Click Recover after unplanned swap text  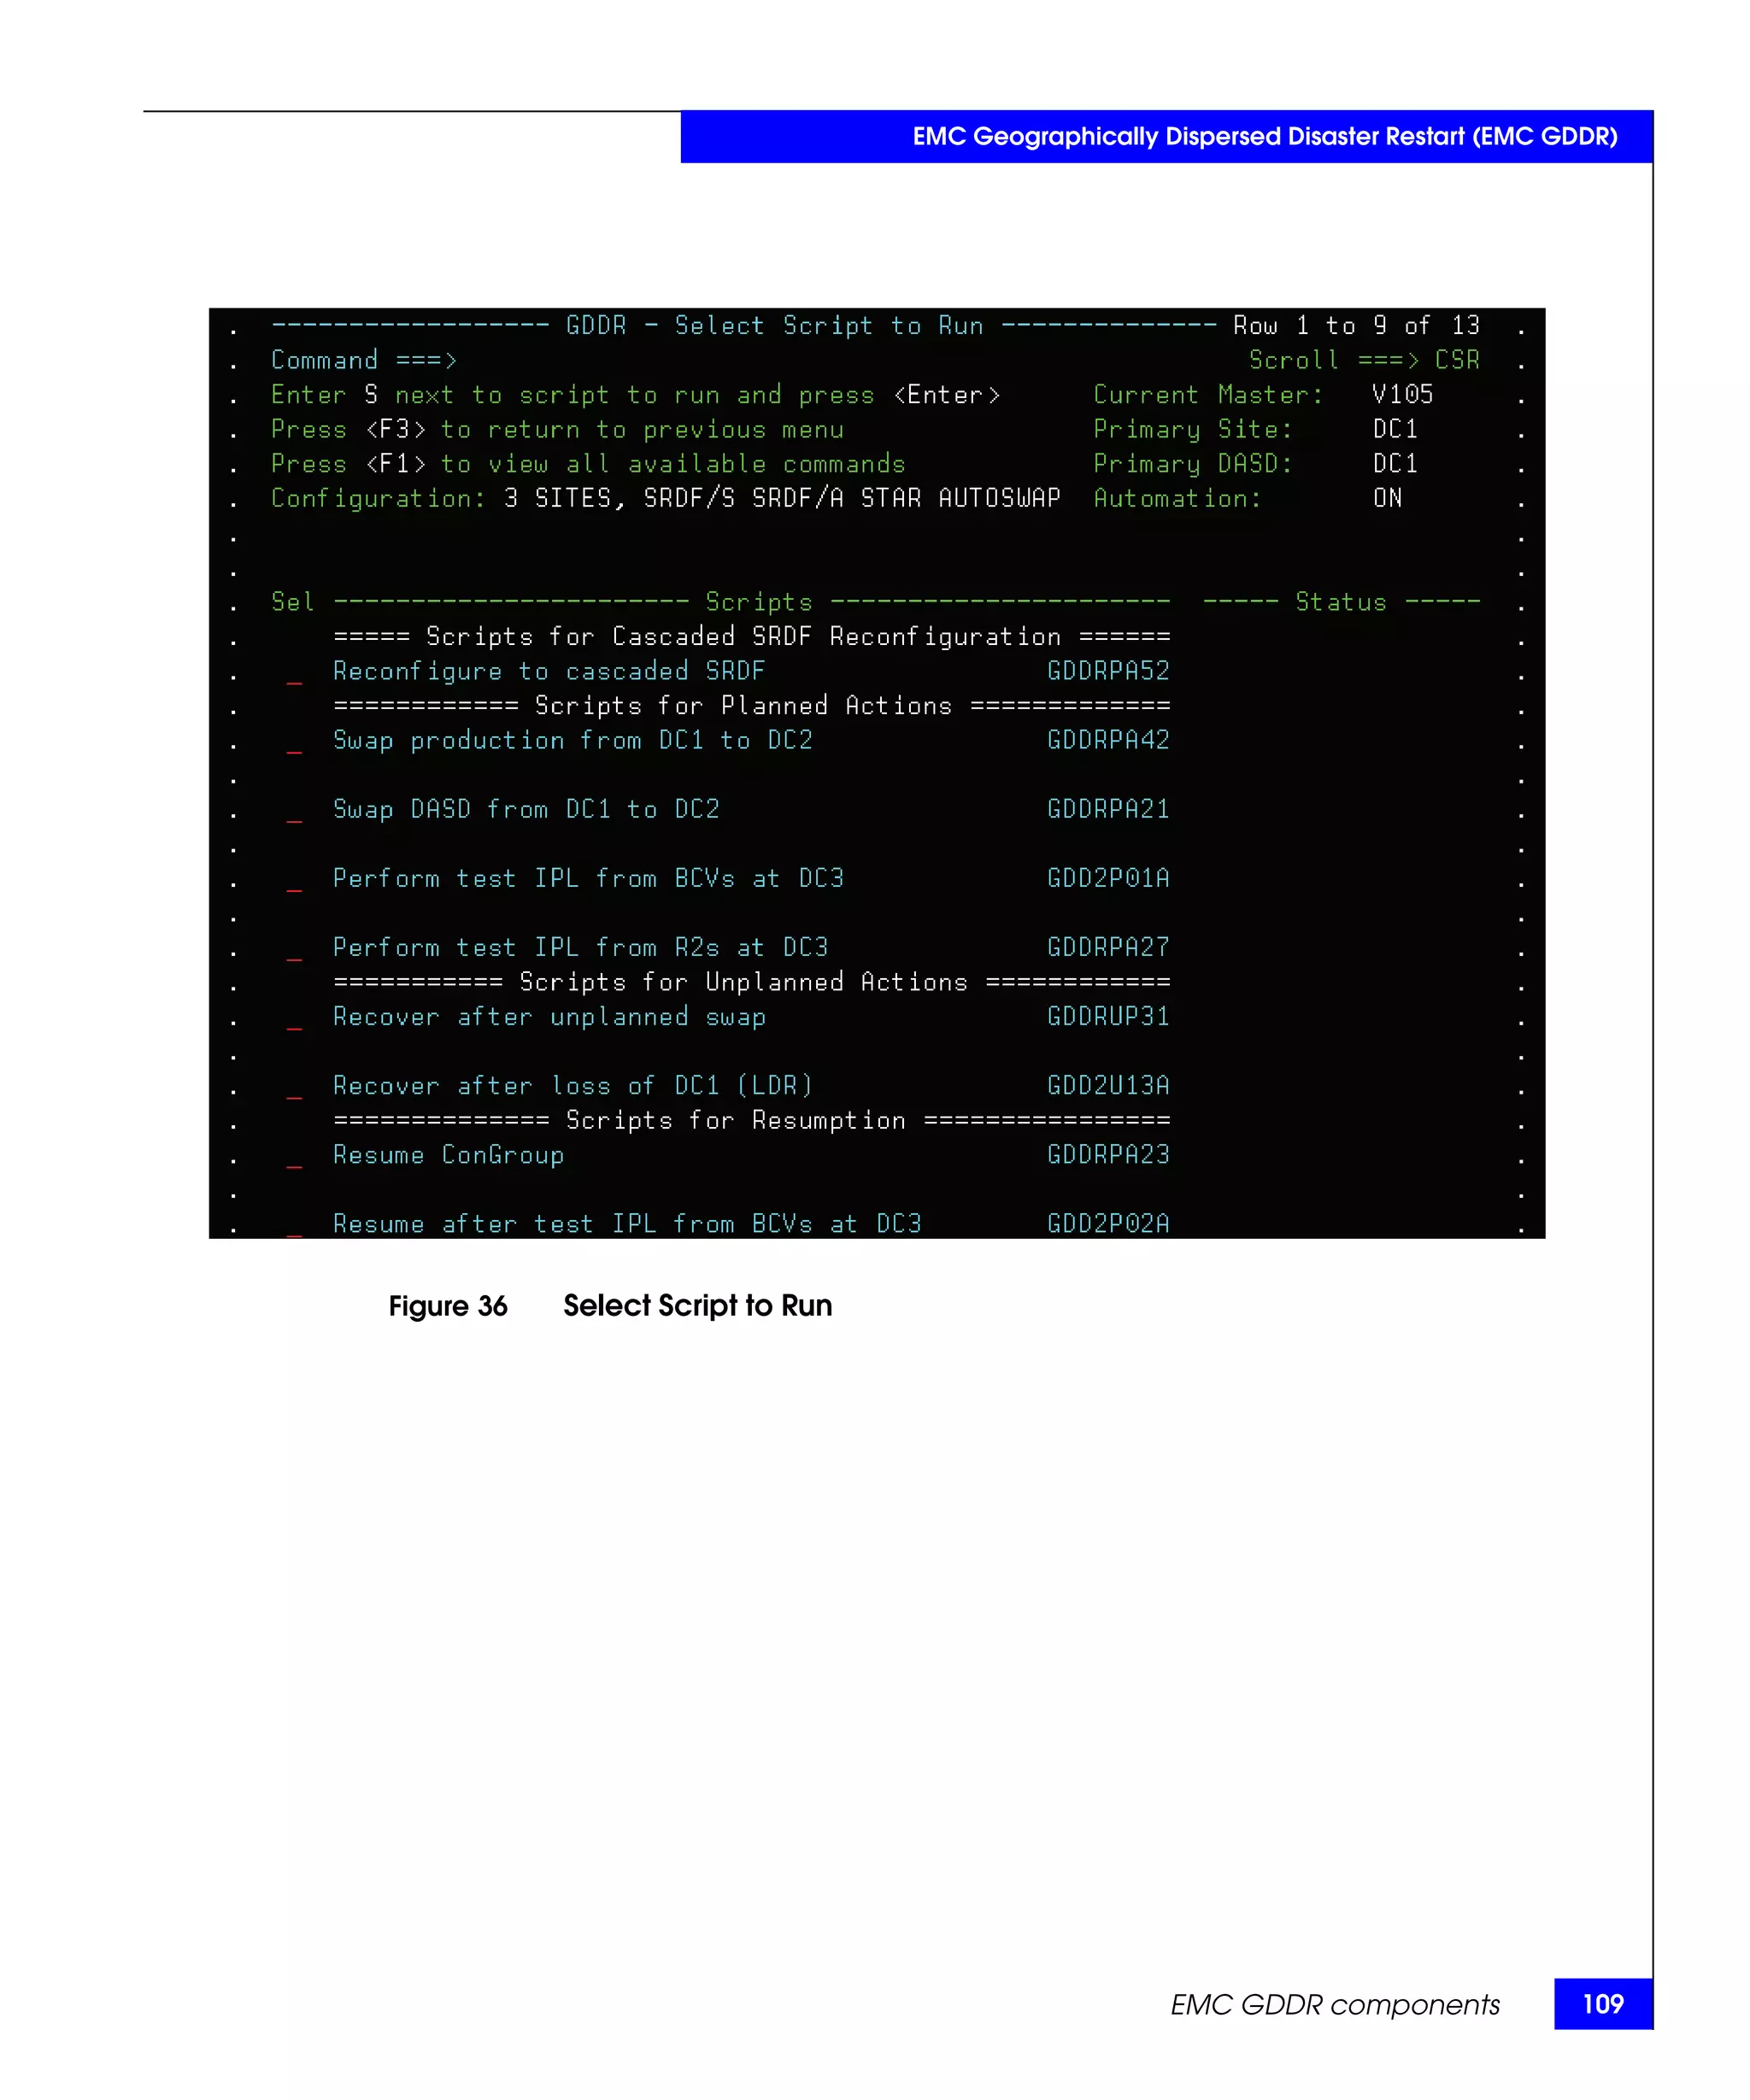549,1017
